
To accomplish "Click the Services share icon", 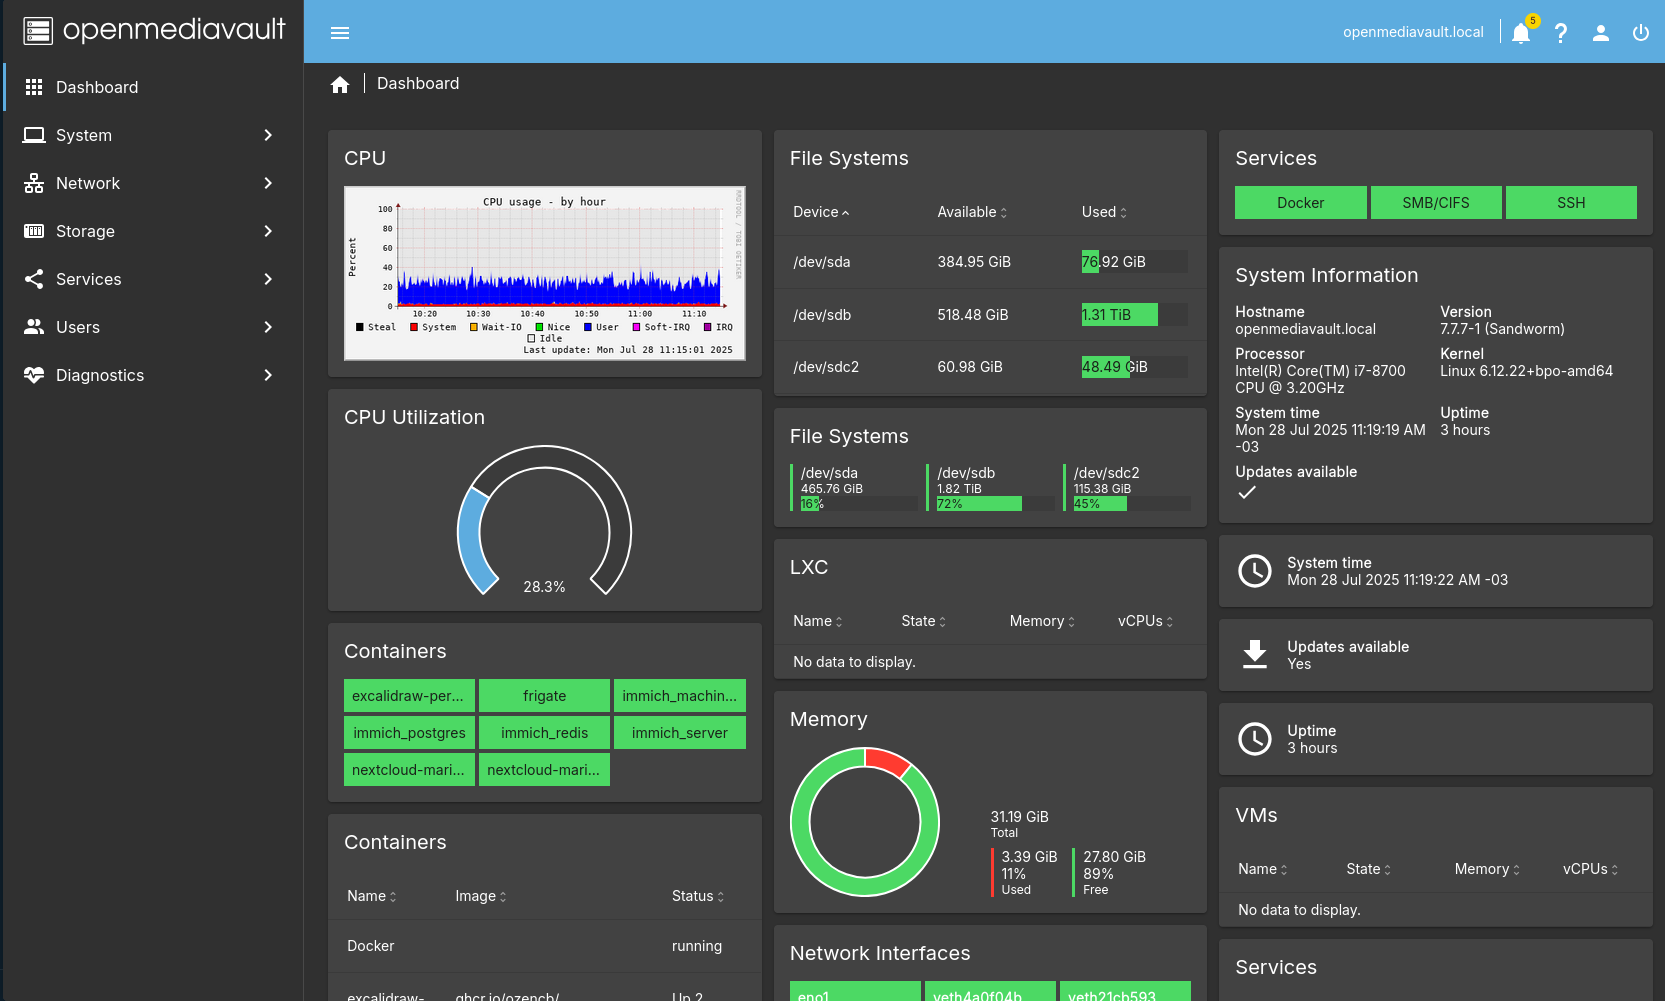I will [x=34, y=279].
